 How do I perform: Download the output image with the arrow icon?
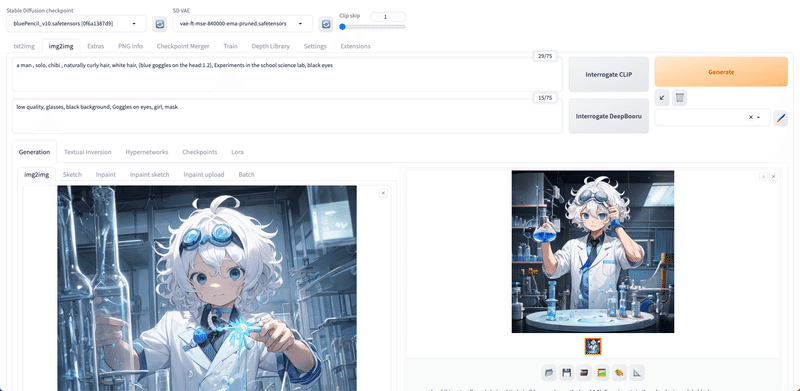(x=763, y=177)
